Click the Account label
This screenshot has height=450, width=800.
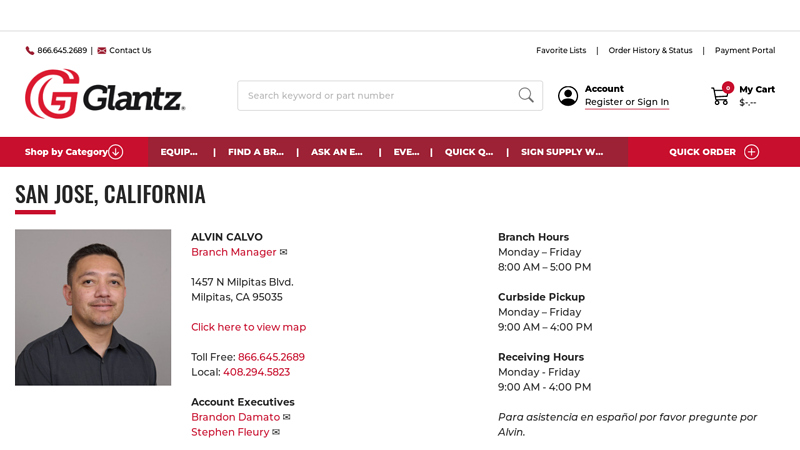click(604, 89)
